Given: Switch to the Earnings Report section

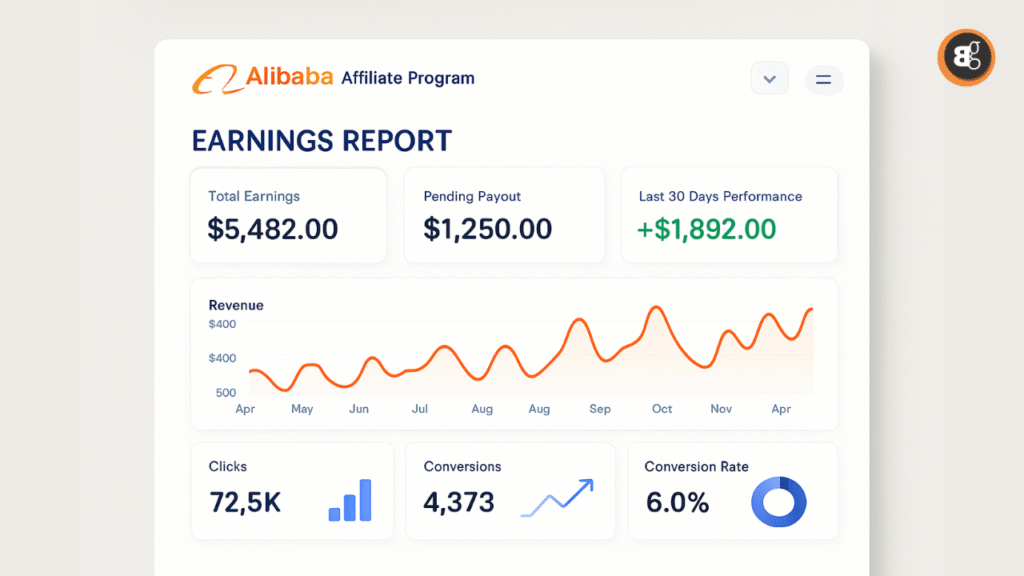Looking at the screenshot, I should tap(321, 140).
